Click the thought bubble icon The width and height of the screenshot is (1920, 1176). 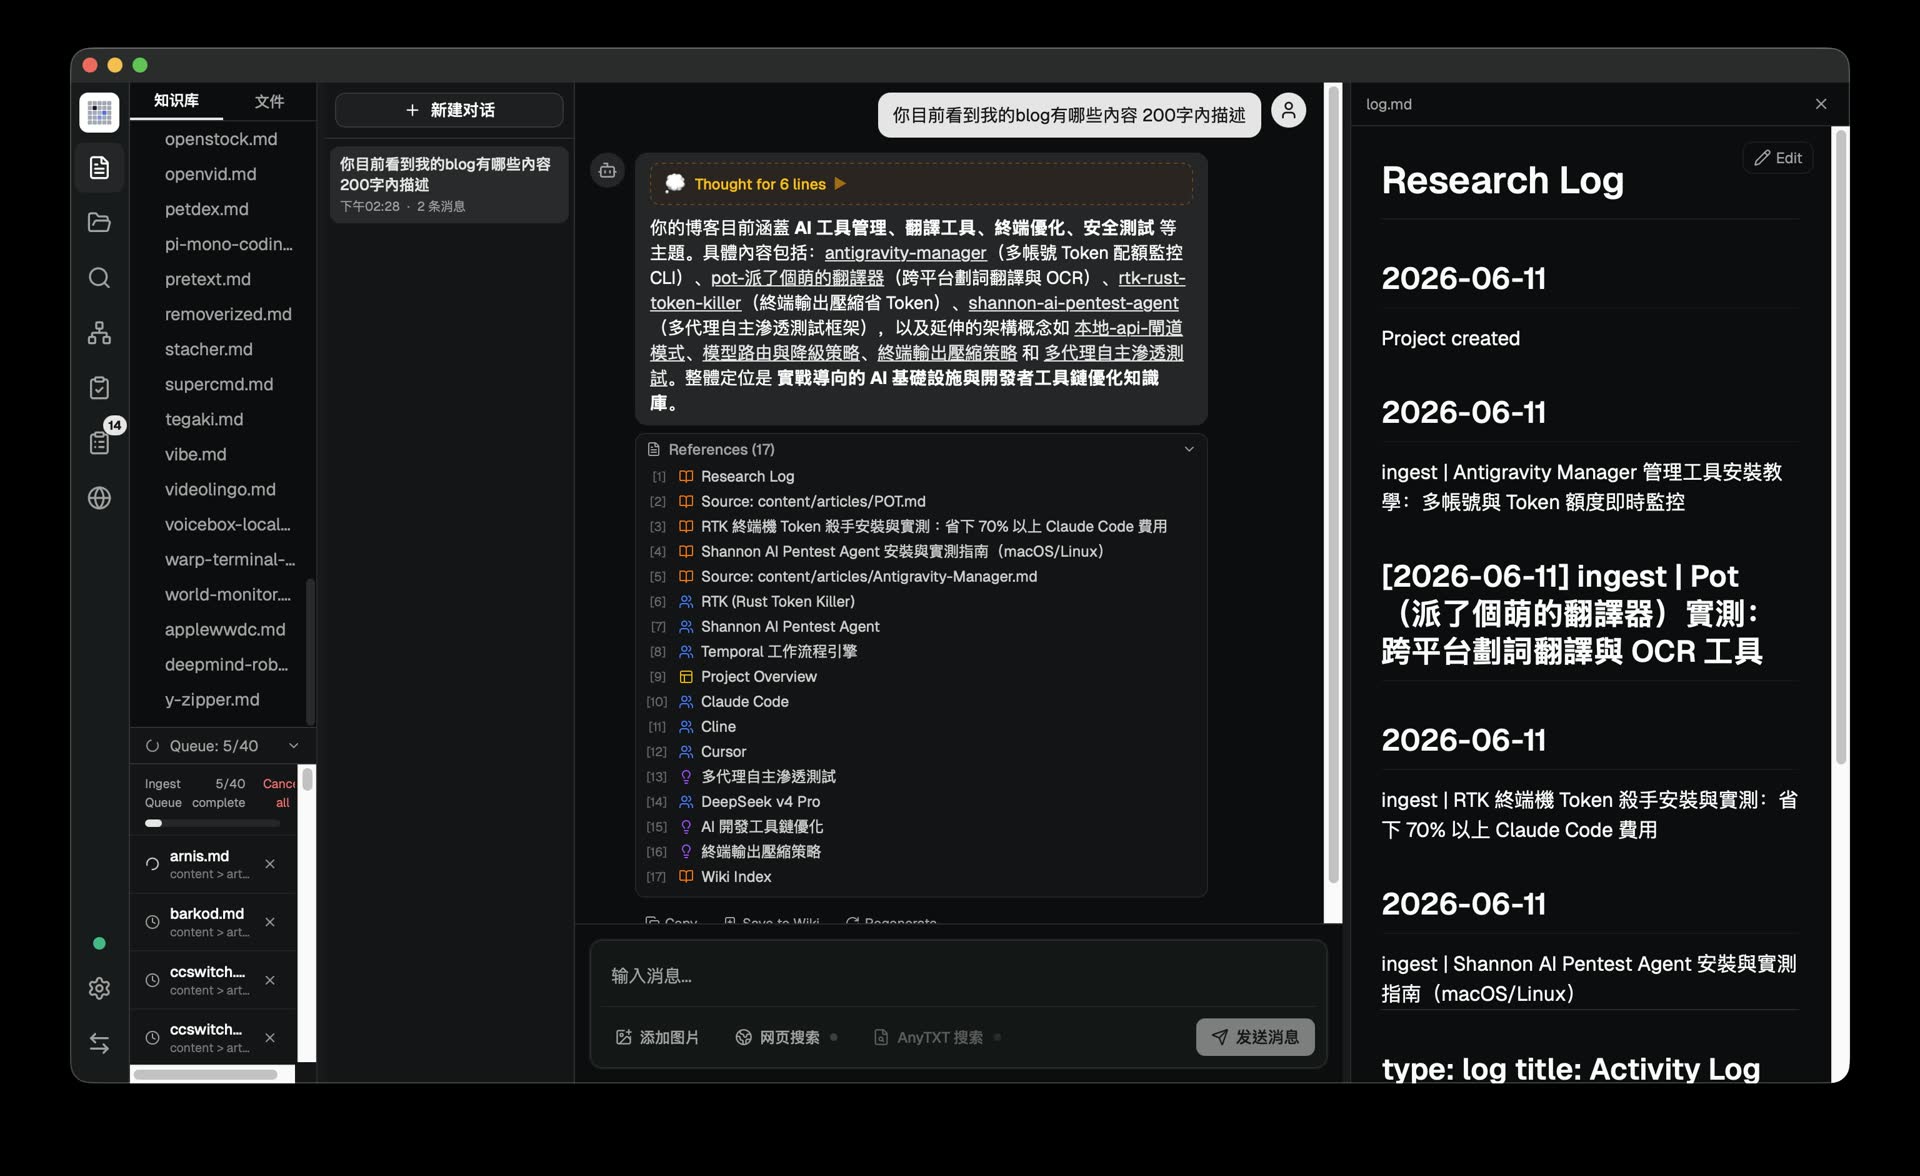click(x=675, y=183)
